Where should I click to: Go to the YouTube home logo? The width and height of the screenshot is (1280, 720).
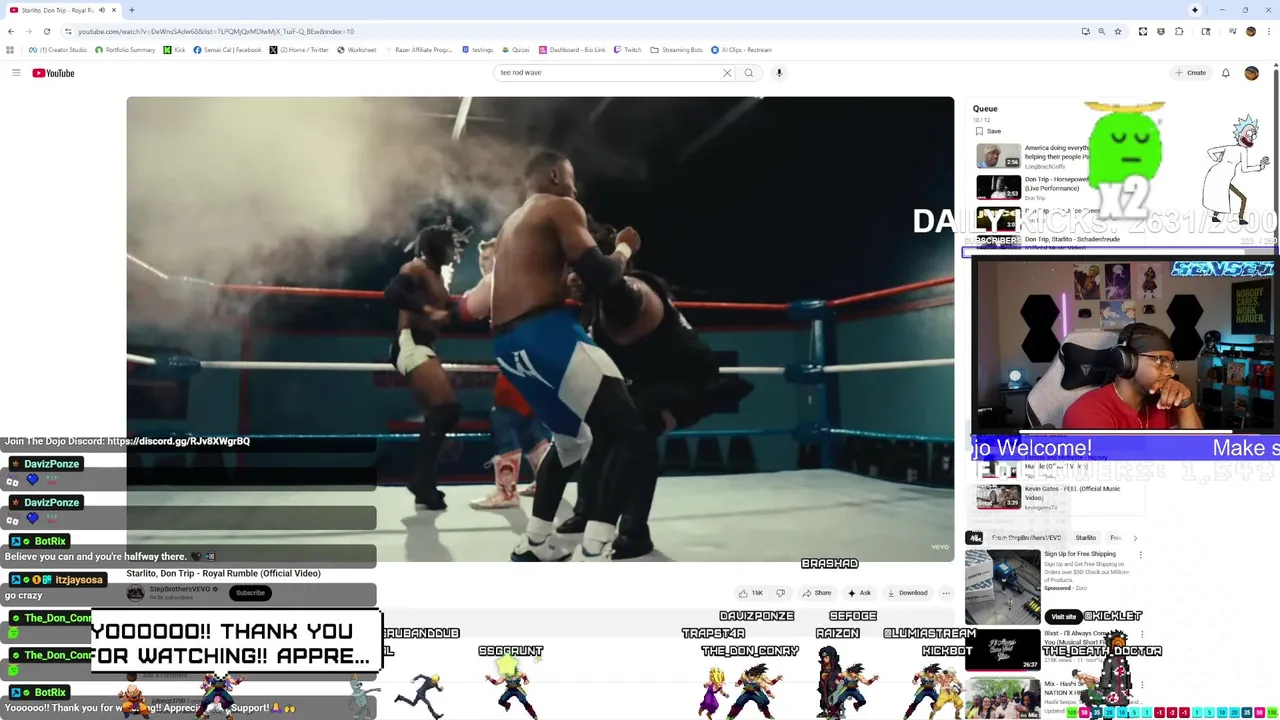[53, 73]
